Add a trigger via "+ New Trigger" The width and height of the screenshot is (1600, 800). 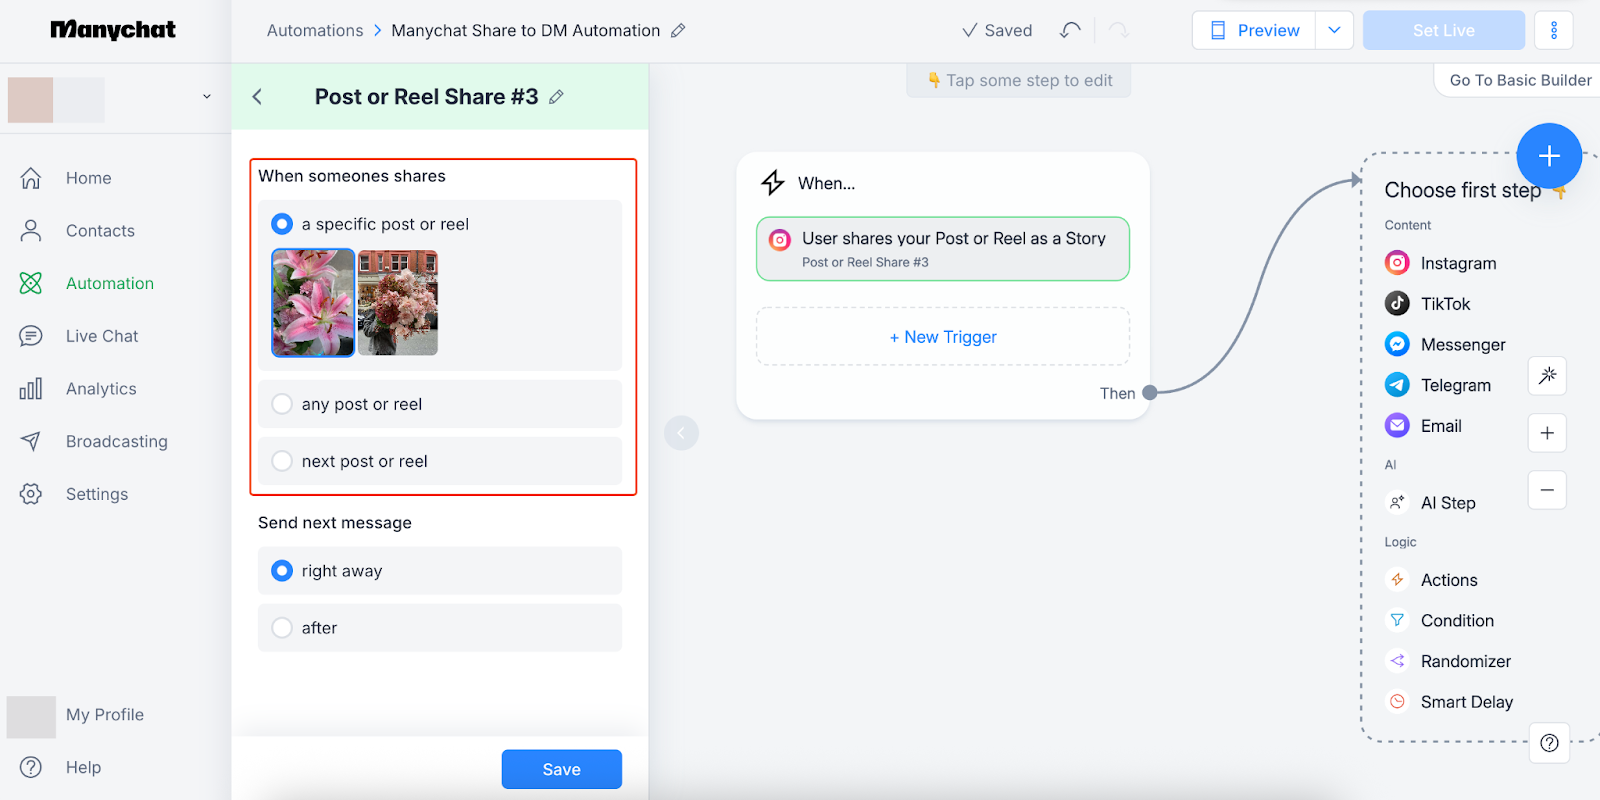943,337
